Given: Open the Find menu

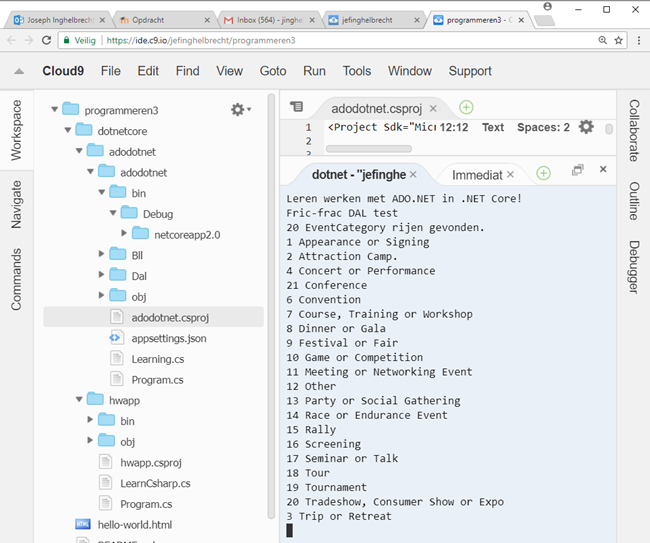Looking at the screenshot, I should 187,71.
